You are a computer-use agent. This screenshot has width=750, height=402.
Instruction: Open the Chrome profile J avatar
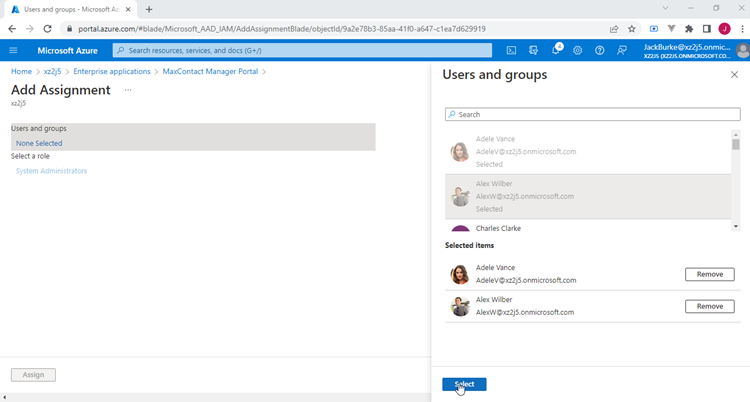tap(725, 29)
